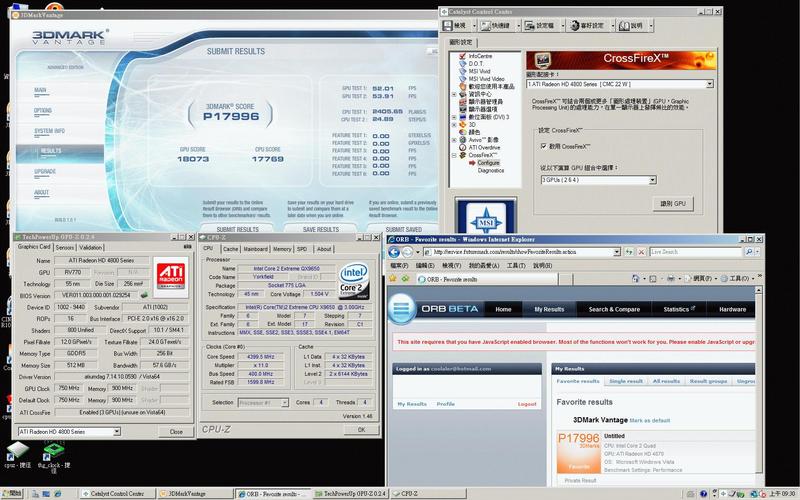Click the SUBMIT RESULTS button in 3DMark
The height and width of the screenshot is (500, 800).
[x=237, y=229]
